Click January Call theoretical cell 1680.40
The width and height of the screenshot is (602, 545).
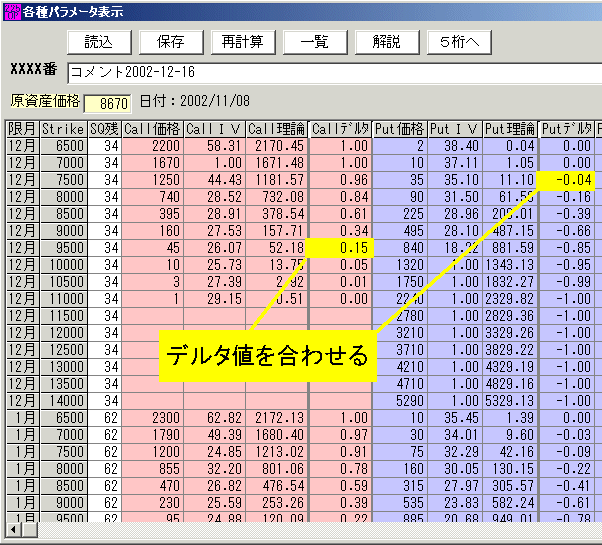276,435
